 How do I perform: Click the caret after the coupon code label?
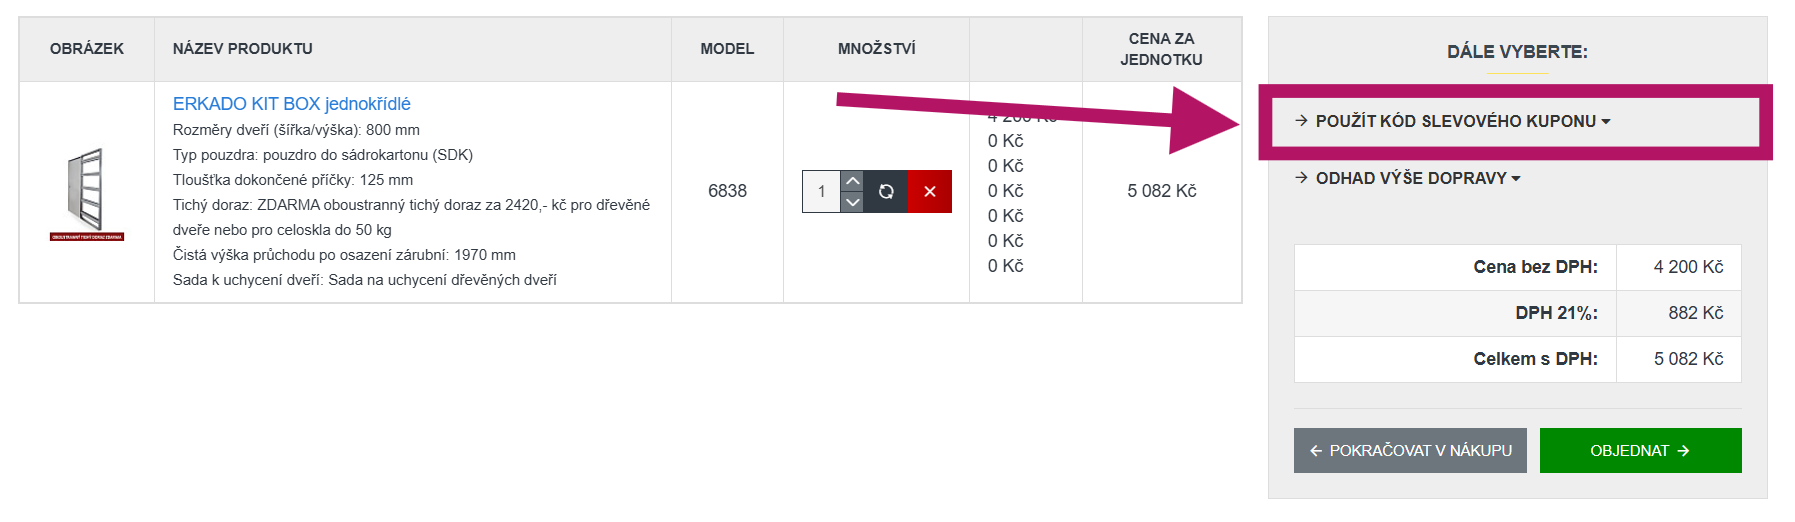[x=1606, y=122]
